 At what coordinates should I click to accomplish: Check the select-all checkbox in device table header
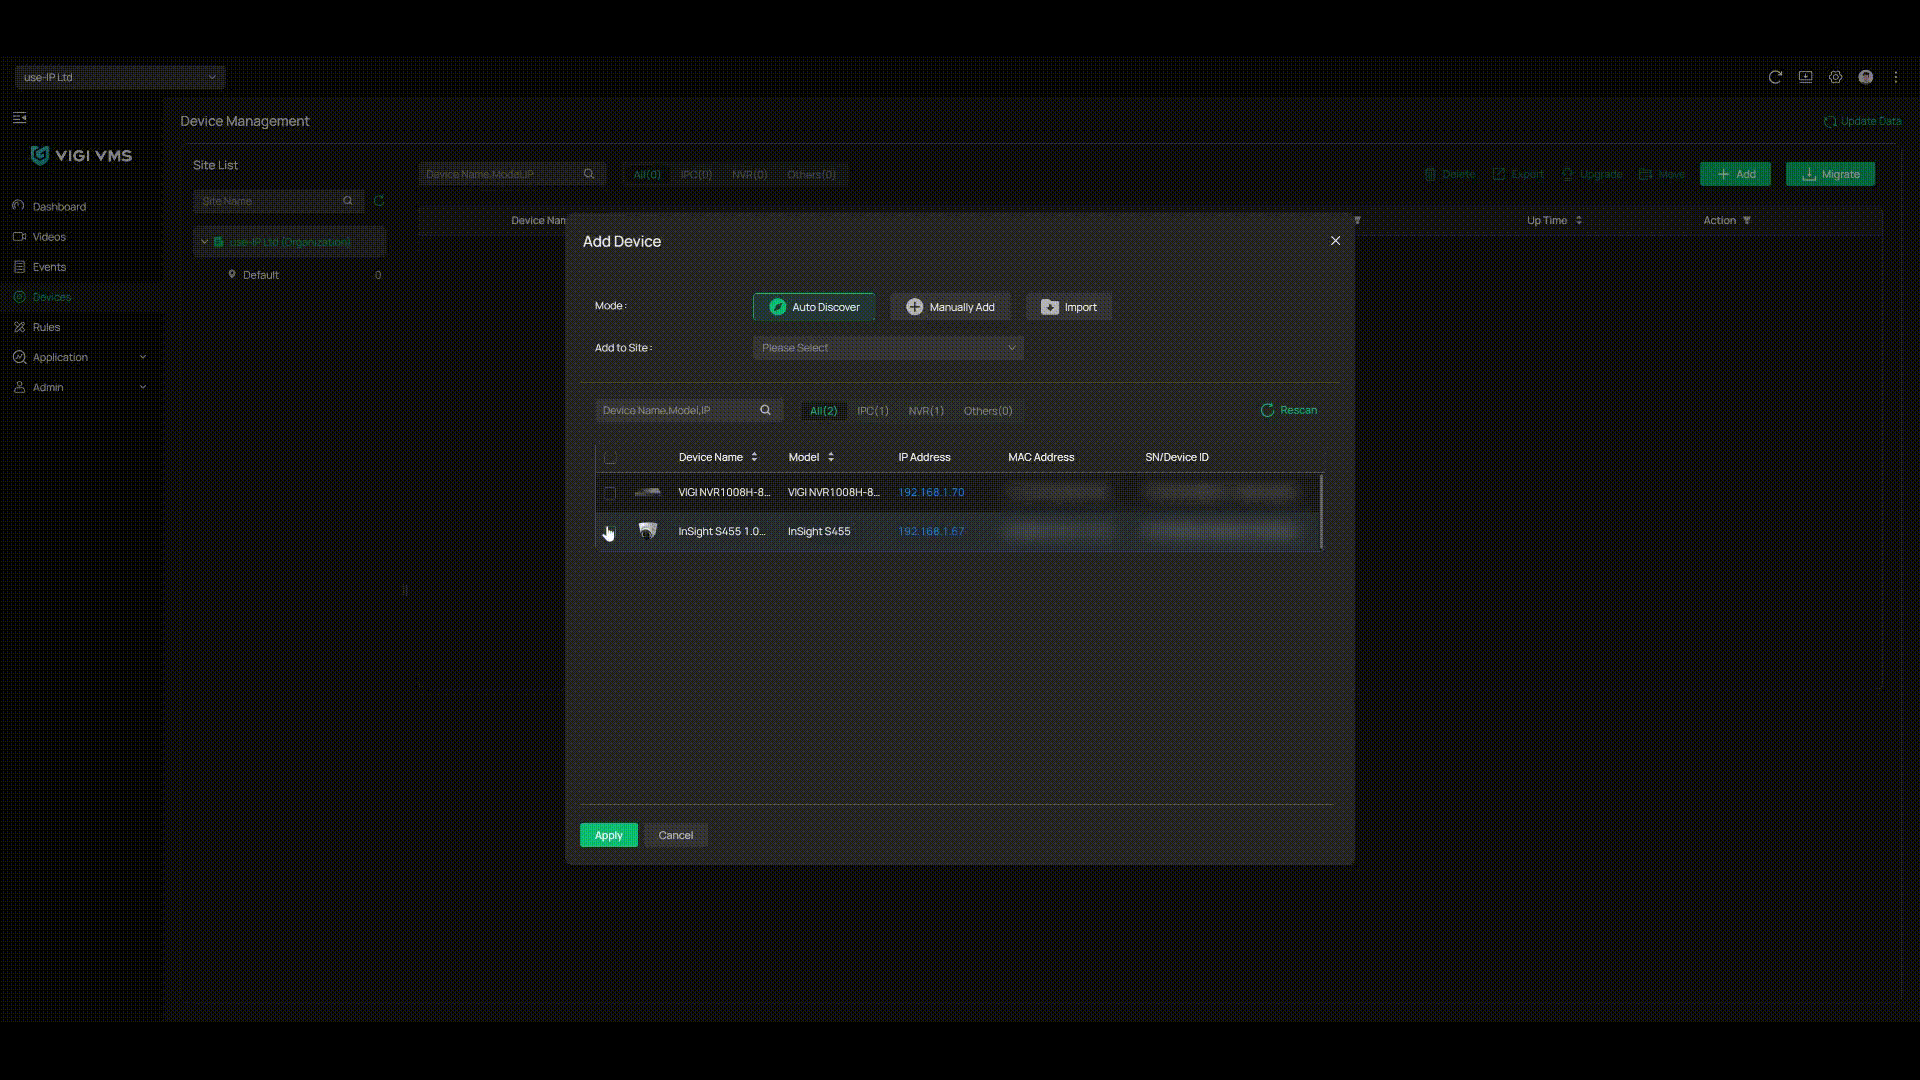(610, 457)
